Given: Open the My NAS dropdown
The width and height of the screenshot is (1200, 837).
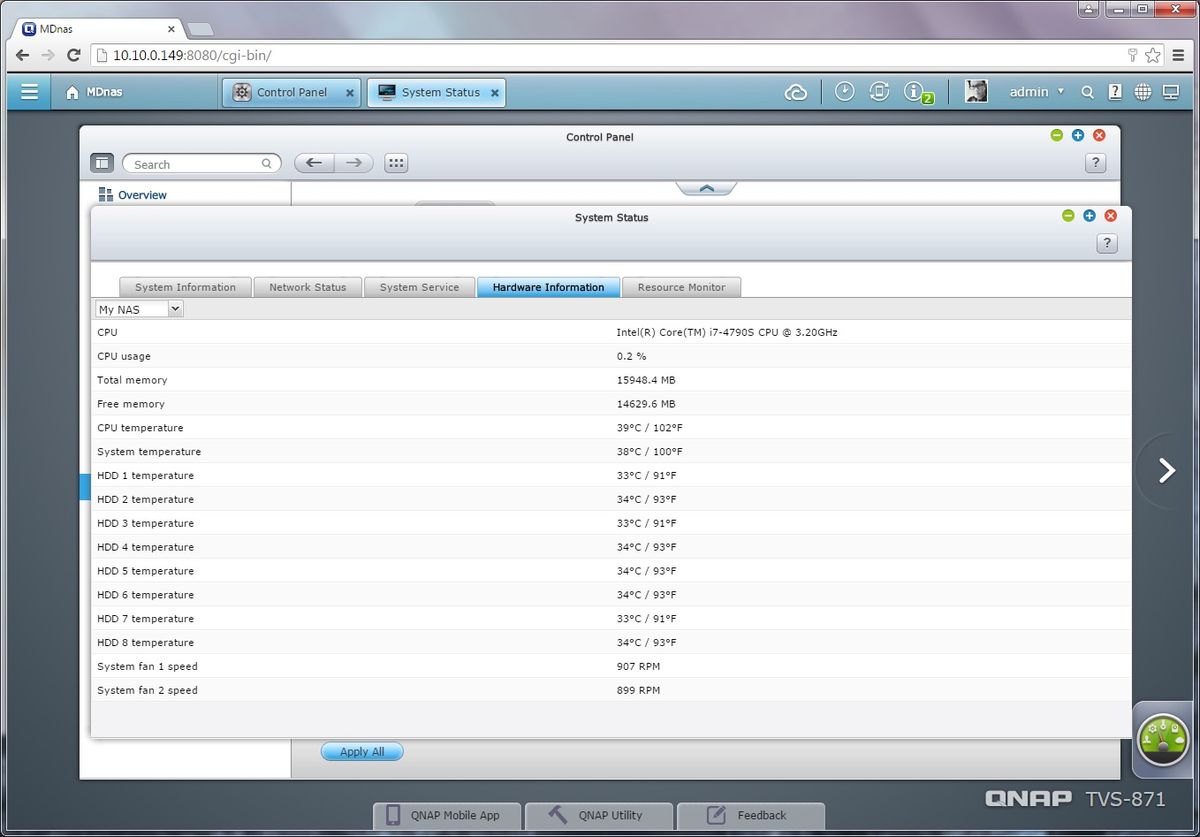Looking at the screenshot, I should click(139, 309).
